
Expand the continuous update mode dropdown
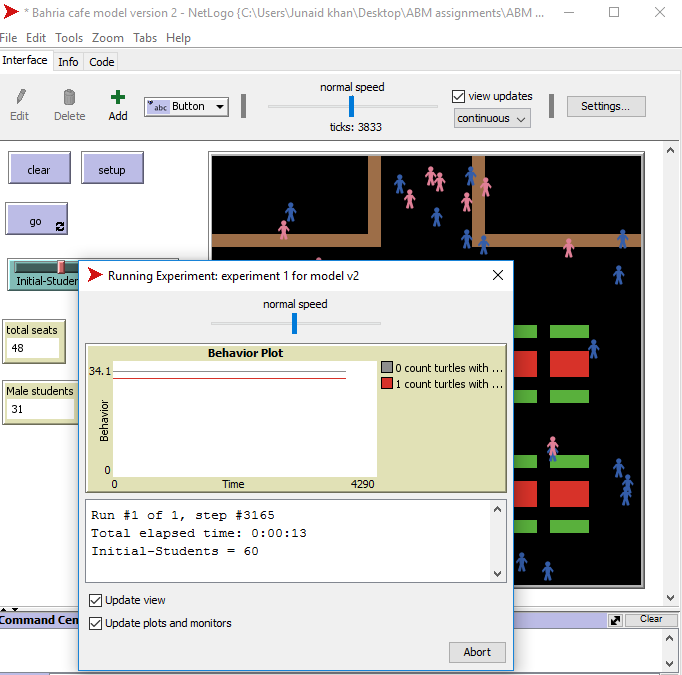coord(492,118)
